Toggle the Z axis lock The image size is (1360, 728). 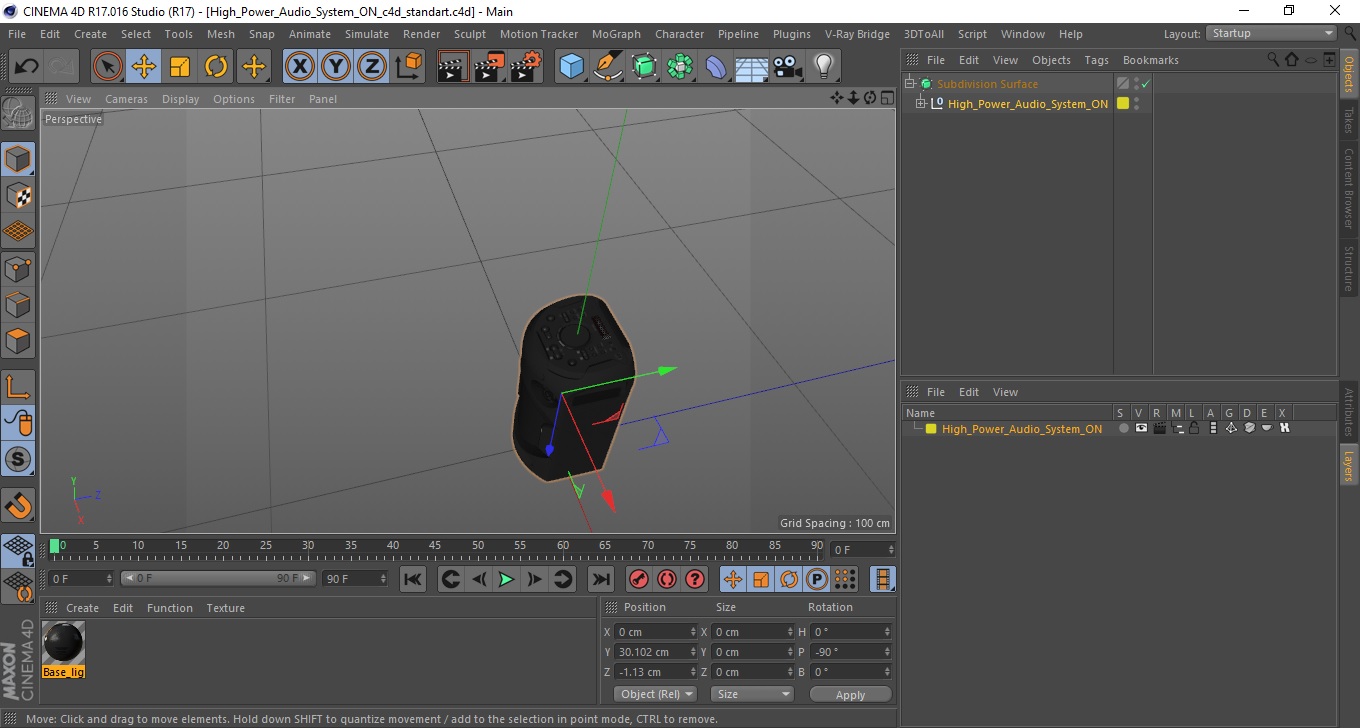[x=372, y=67]
